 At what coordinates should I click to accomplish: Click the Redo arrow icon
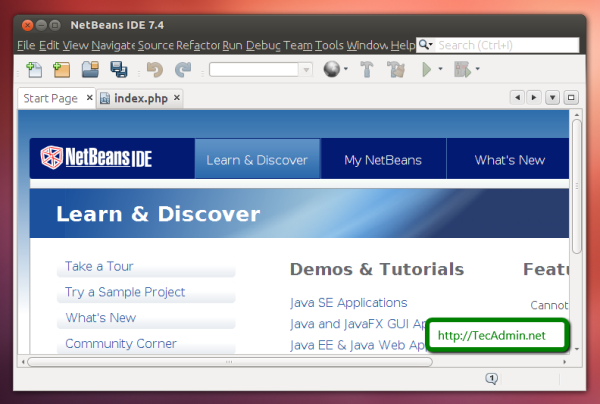(x=182, y=69)
